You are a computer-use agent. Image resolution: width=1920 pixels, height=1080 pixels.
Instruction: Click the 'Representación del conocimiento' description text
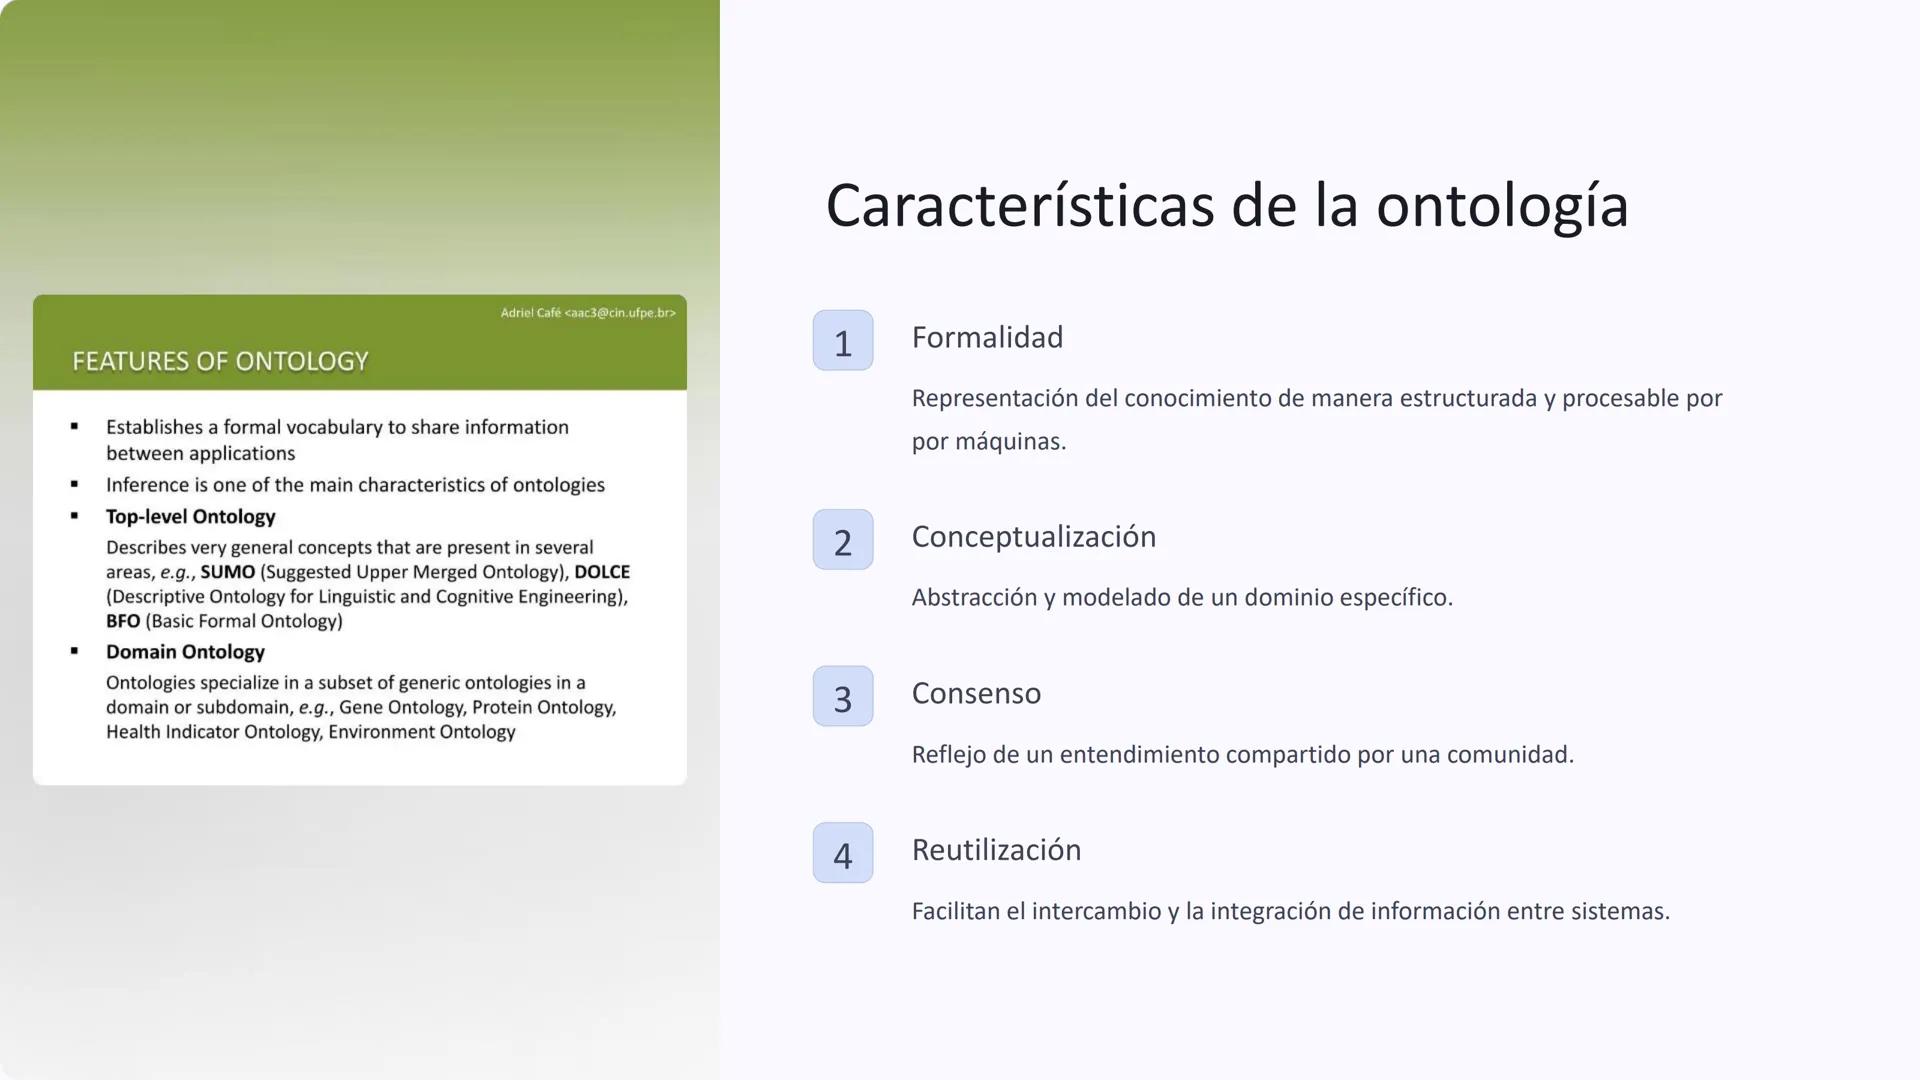point(1316,399)
